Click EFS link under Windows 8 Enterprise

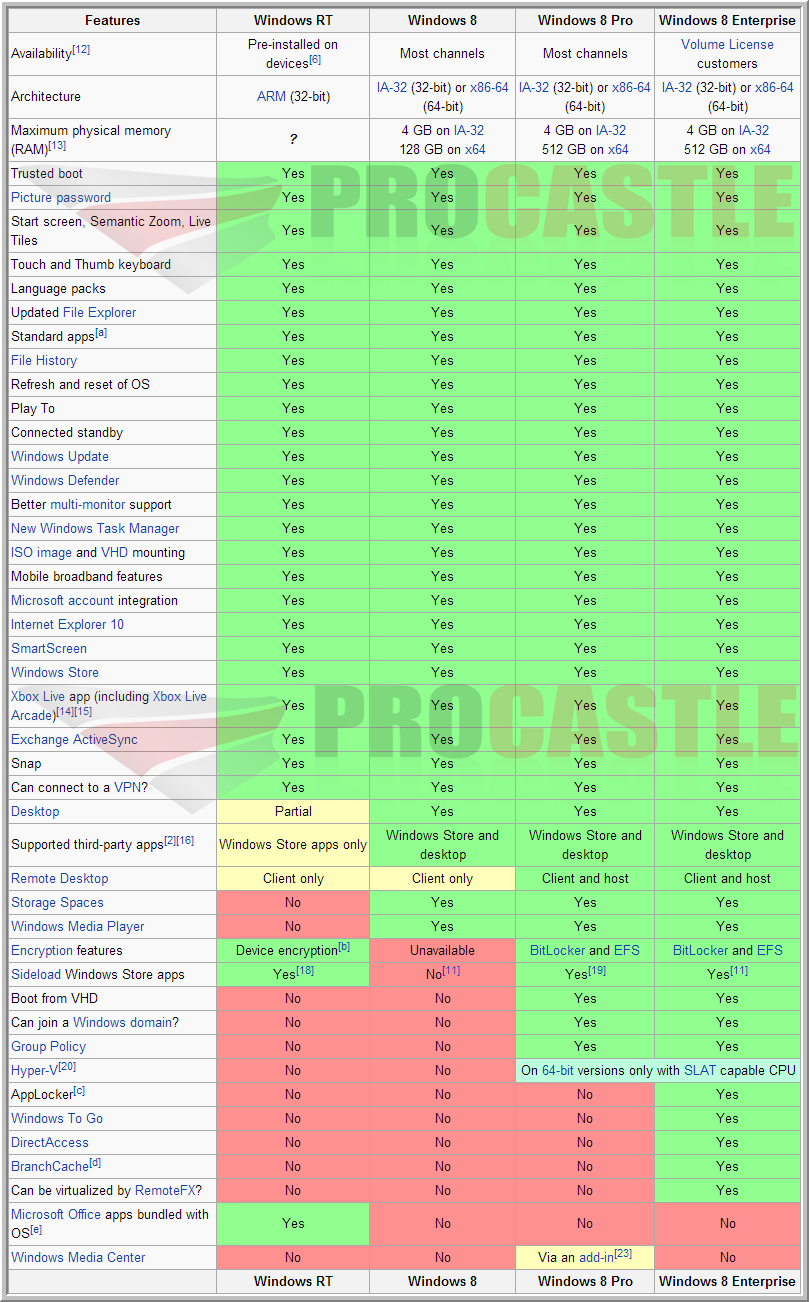pos(770,951)
